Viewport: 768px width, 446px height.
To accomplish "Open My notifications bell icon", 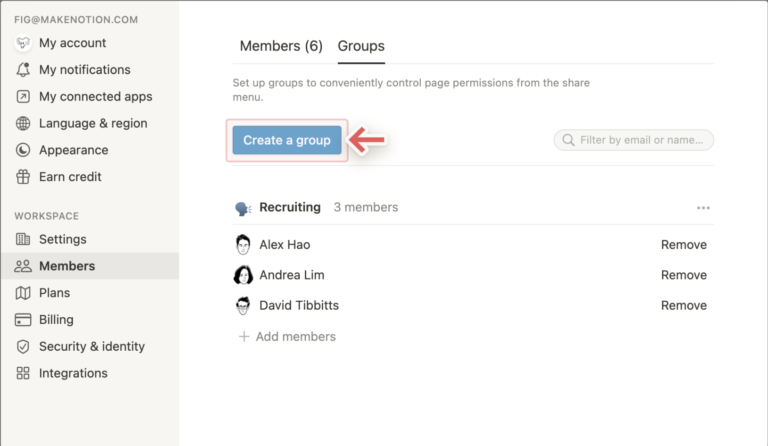I will [x=23, y=70].
